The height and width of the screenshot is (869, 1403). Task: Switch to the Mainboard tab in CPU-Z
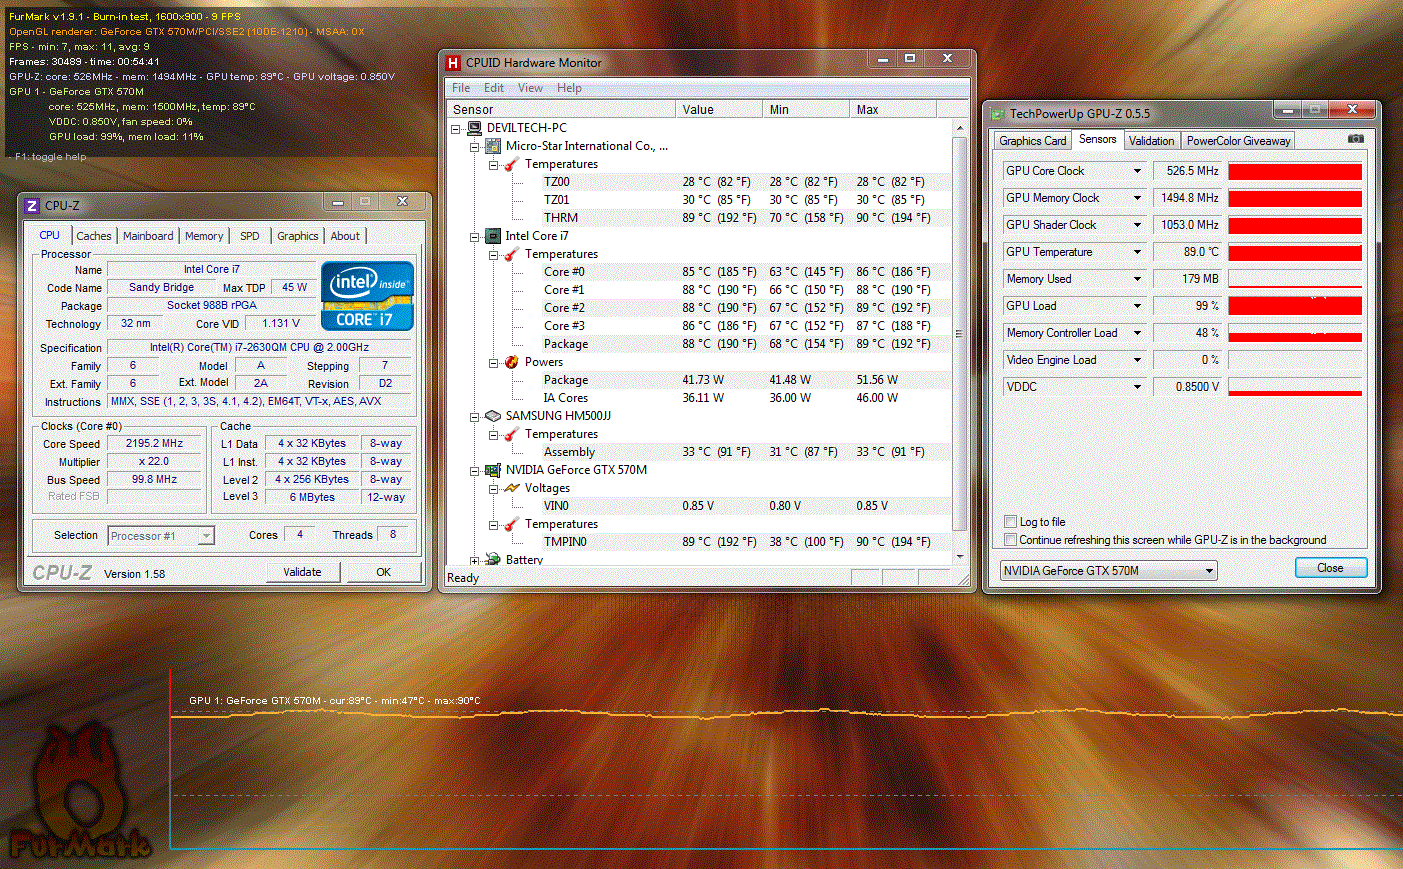[148, 236]
